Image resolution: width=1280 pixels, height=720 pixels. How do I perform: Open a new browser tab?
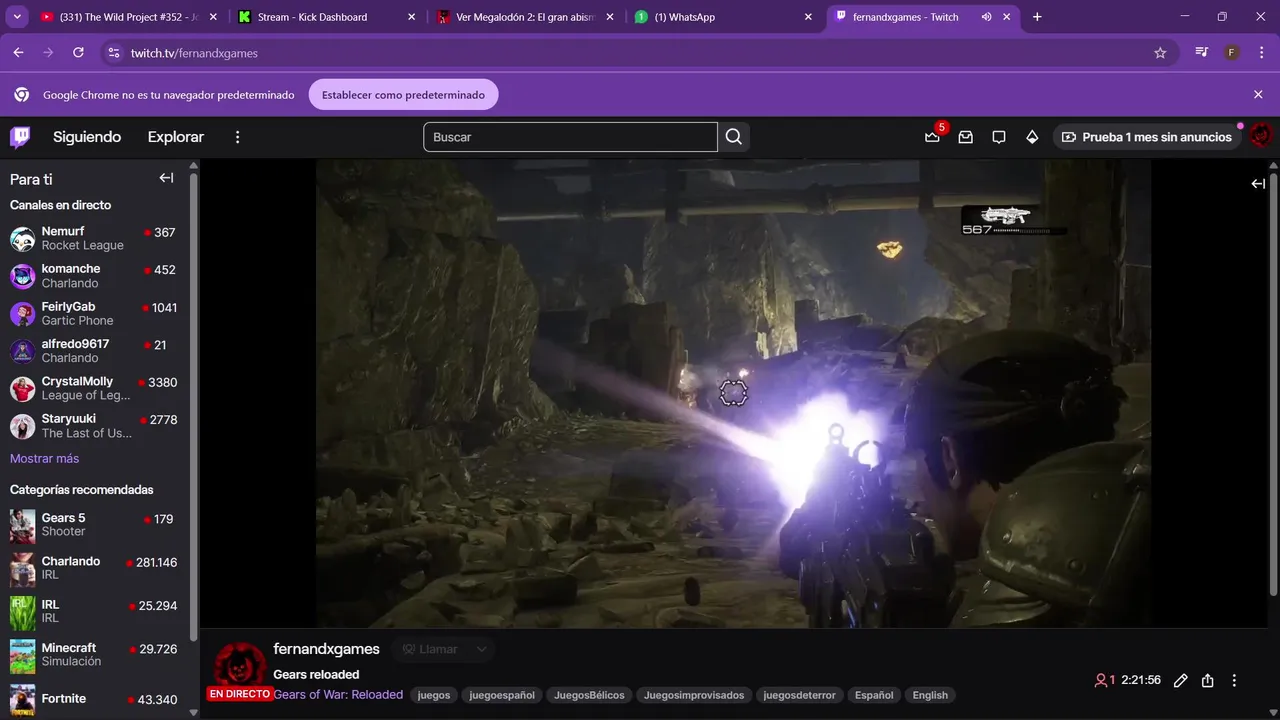pos(1037,17)
